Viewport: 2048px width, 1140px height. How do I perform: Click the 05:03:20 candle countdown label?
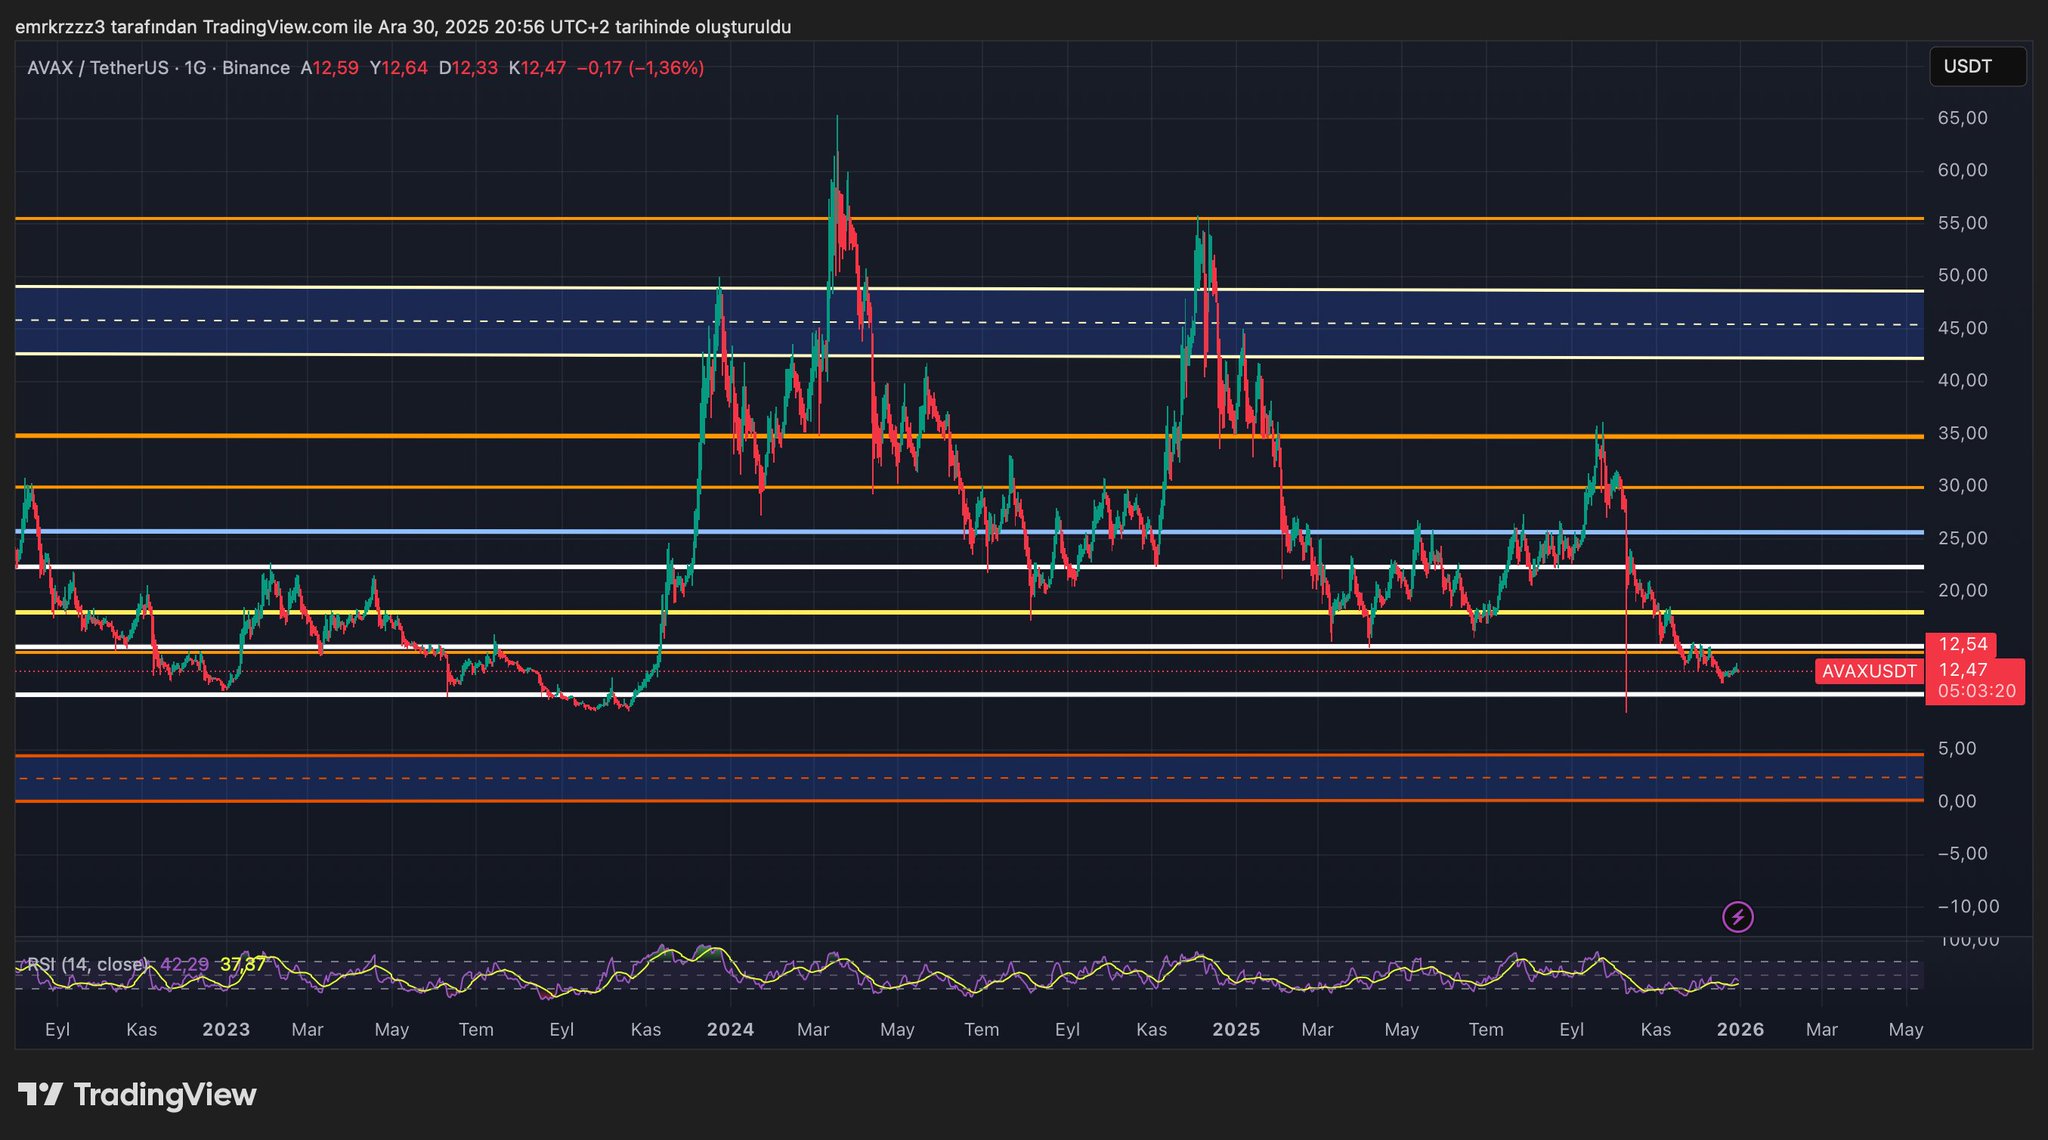pos(1976,691)
